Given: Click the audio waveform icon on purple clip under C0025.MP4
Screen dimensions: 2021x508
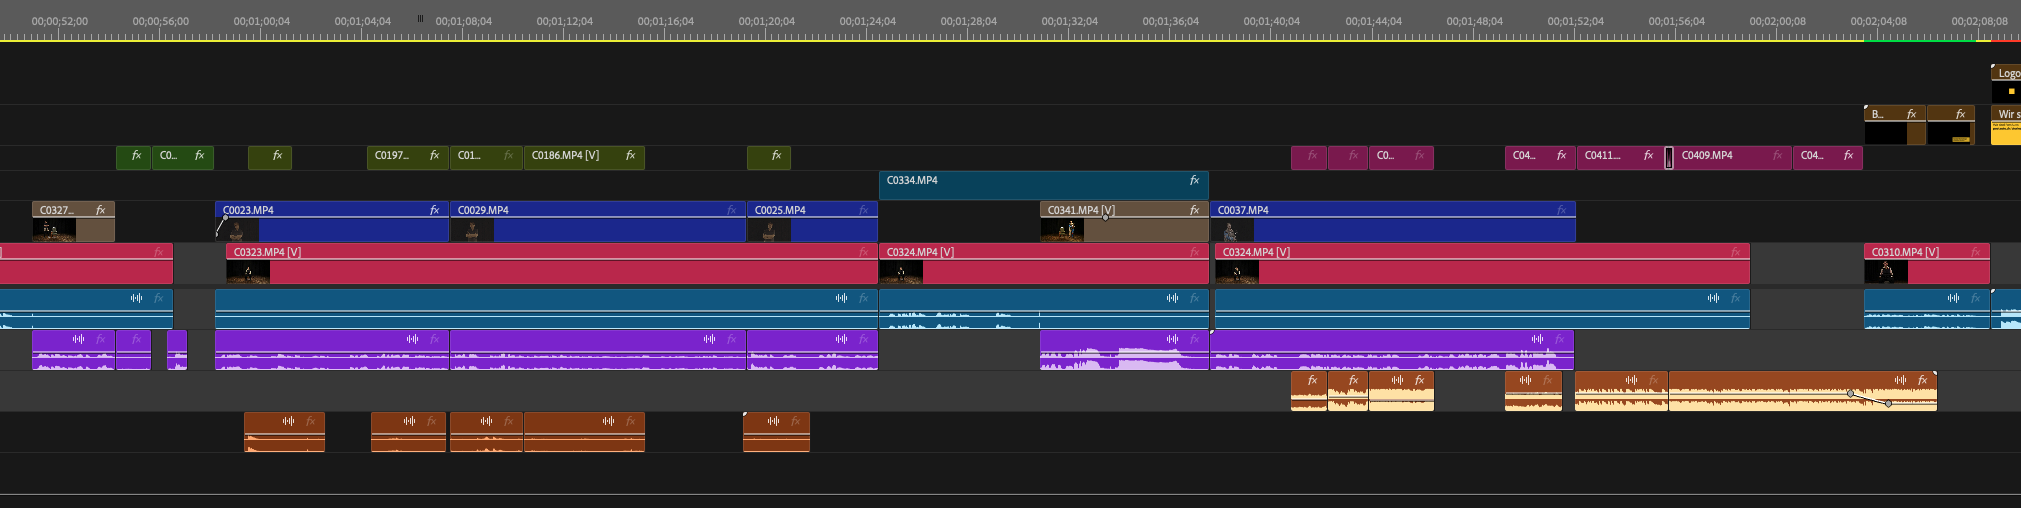Looking at the screenshot, I should (x=841, y=339).
